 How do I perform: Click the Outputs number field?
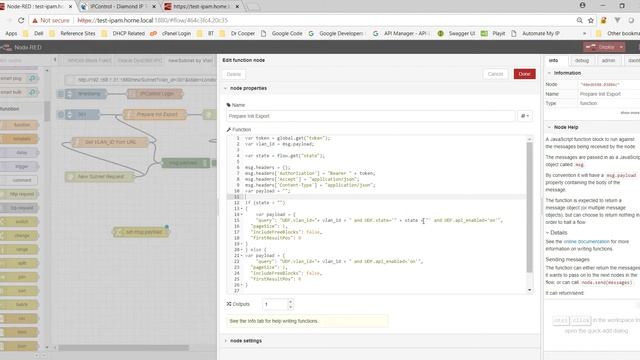275,304
